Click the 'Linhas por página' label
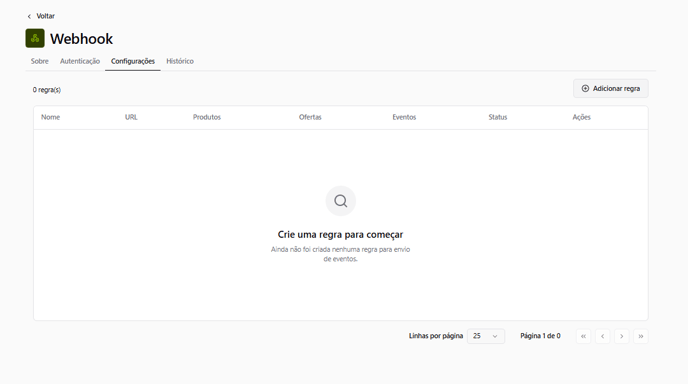 coord(436,336)
